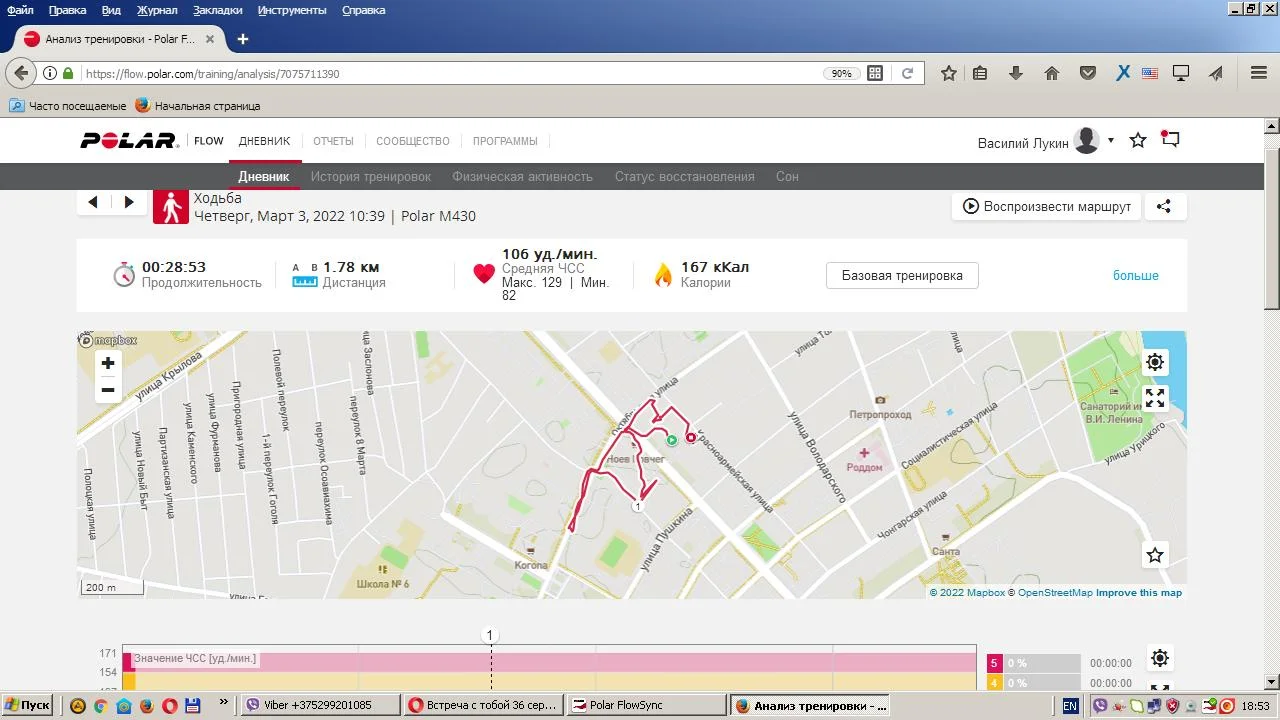Zoom in on the route map

click(108, 363)
